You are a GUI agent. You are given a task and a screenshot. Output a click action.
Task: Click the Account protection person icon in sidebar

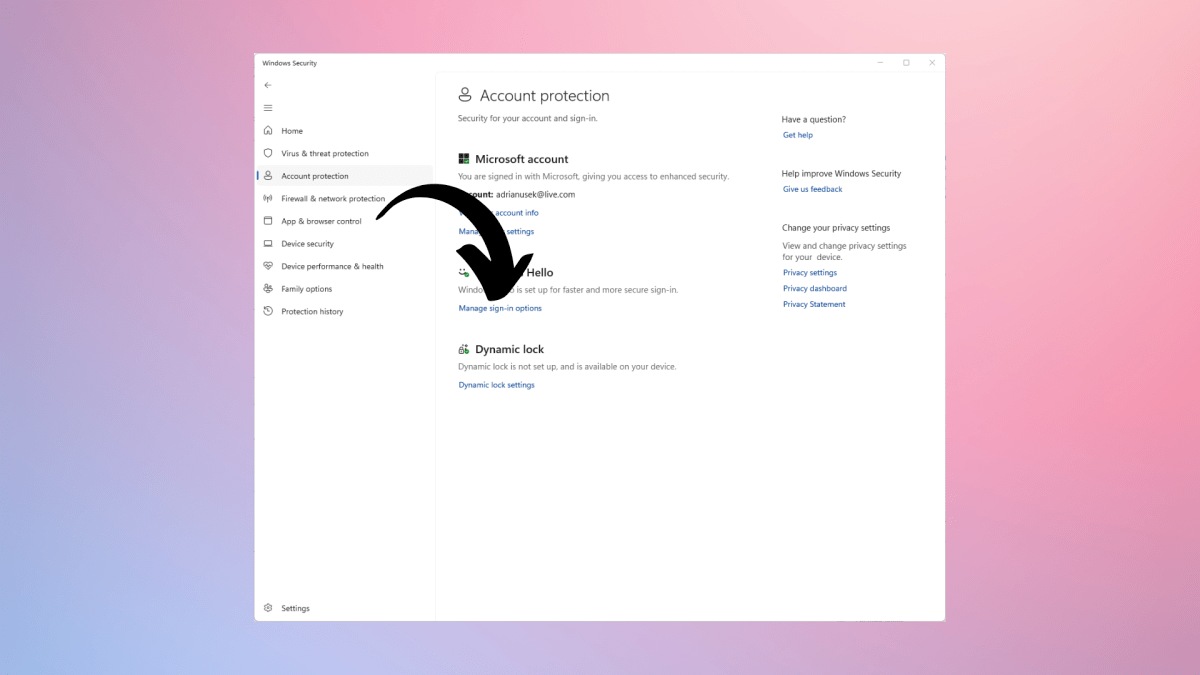268,176
